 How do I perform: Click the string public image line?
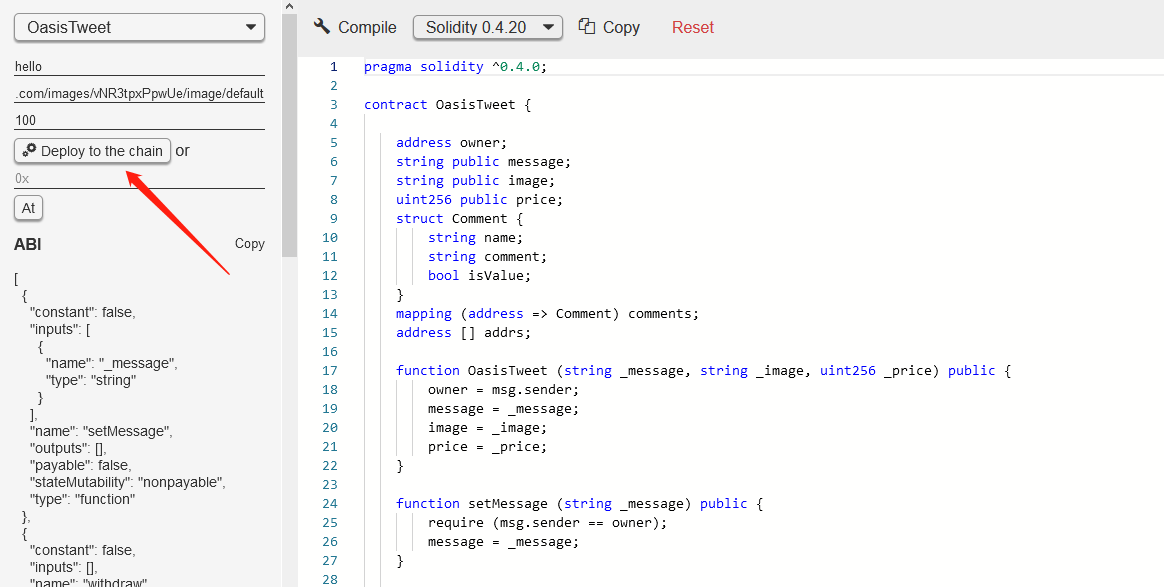coord(475,180)
